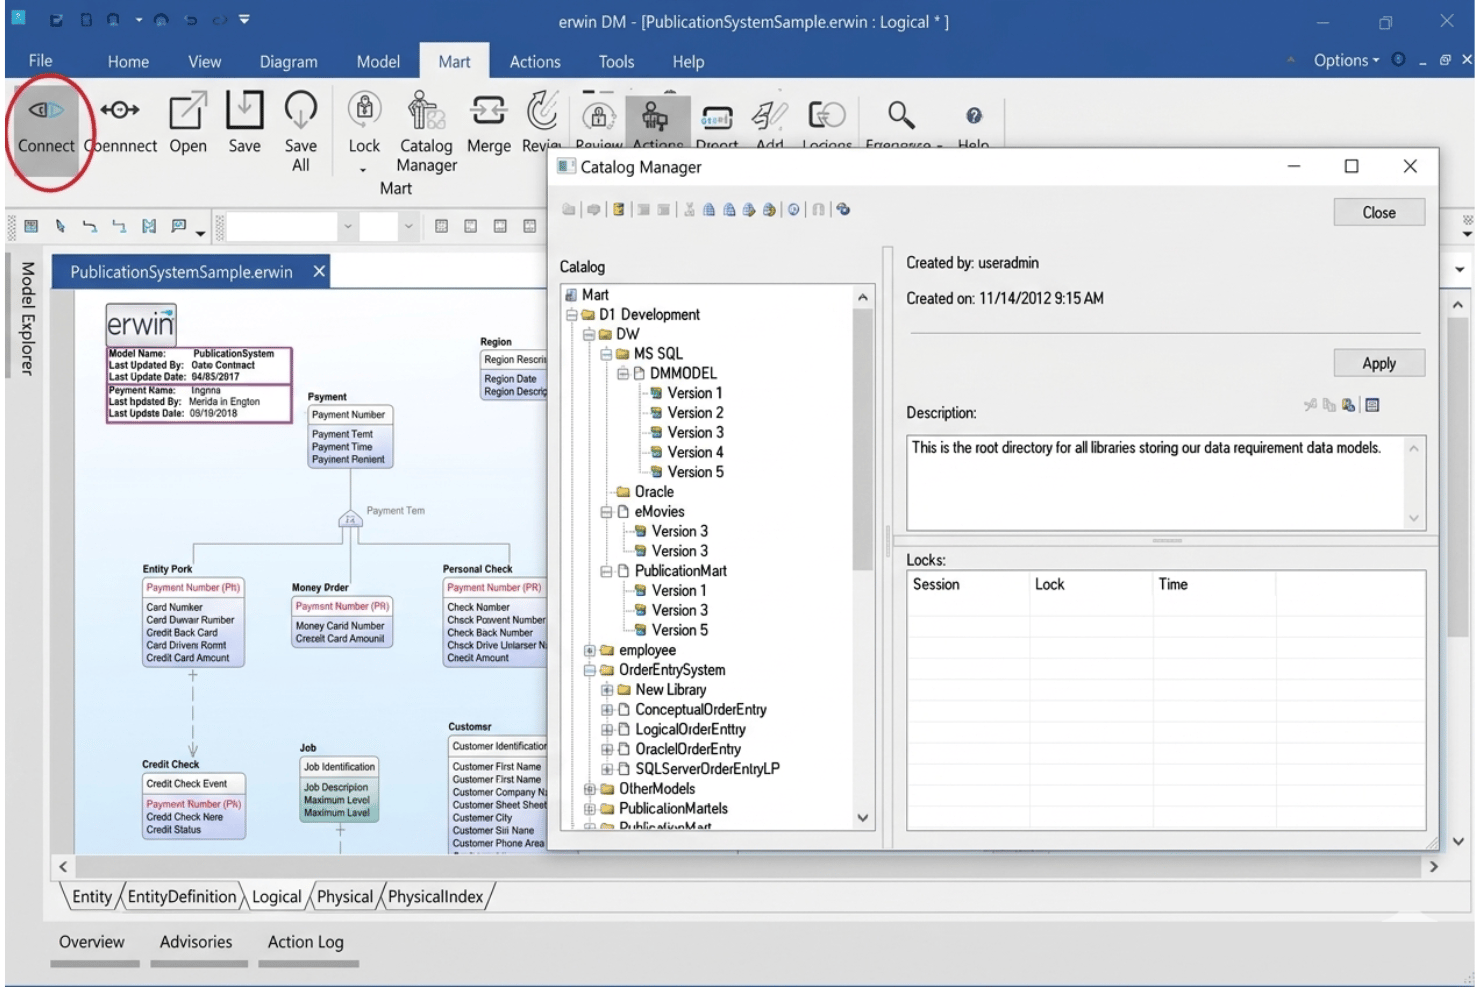This screenshot has width=1480, height=987.
Task: Switch to the Tools ribbon tab
Action: coord(616,61)
